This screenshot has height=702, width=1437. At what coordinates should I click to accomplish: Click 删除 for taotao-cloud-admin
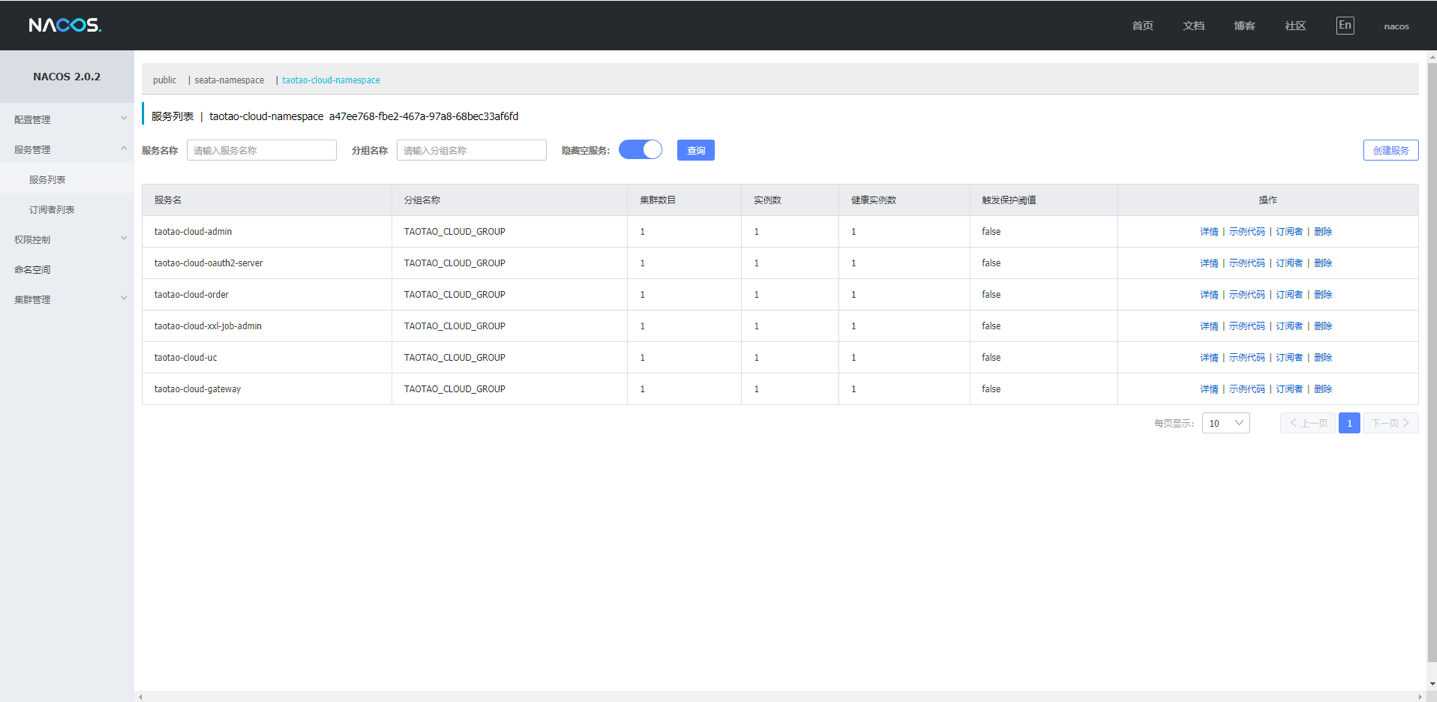1323,232
